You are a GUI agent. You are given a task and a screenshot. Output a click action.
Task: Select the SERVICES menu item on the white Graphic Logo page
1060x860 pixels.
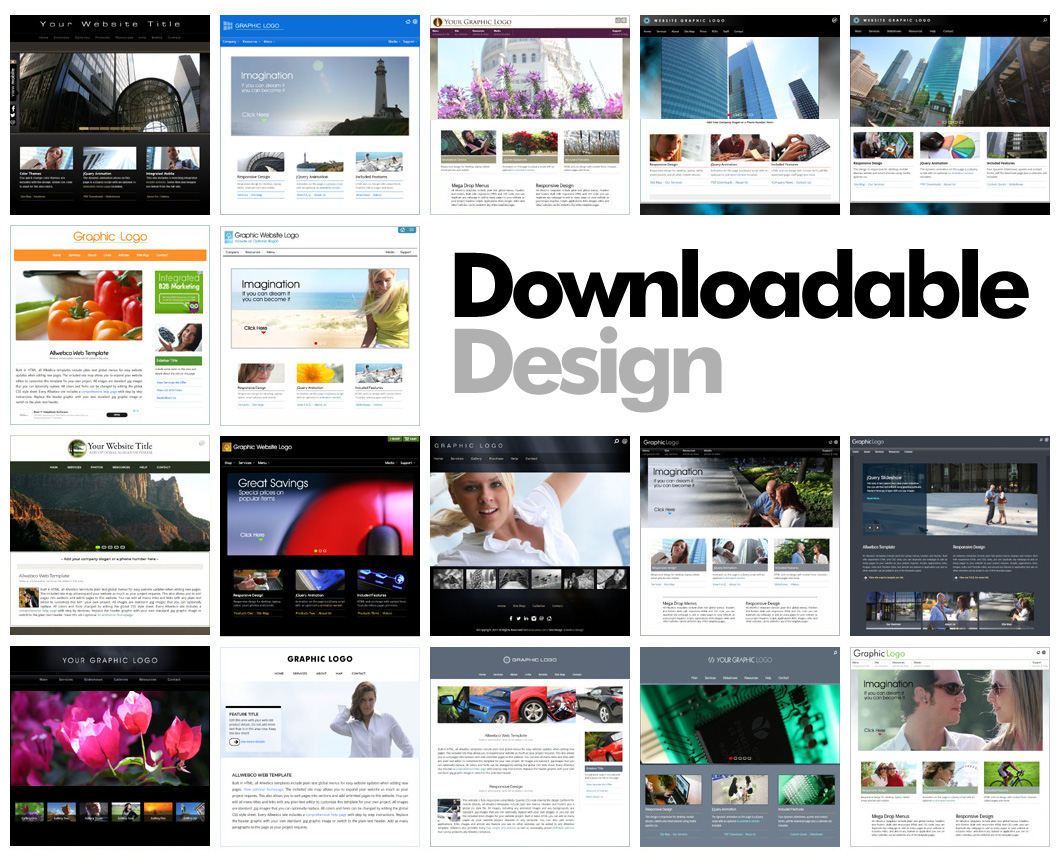pyautogui.click(x=300, y=673)
